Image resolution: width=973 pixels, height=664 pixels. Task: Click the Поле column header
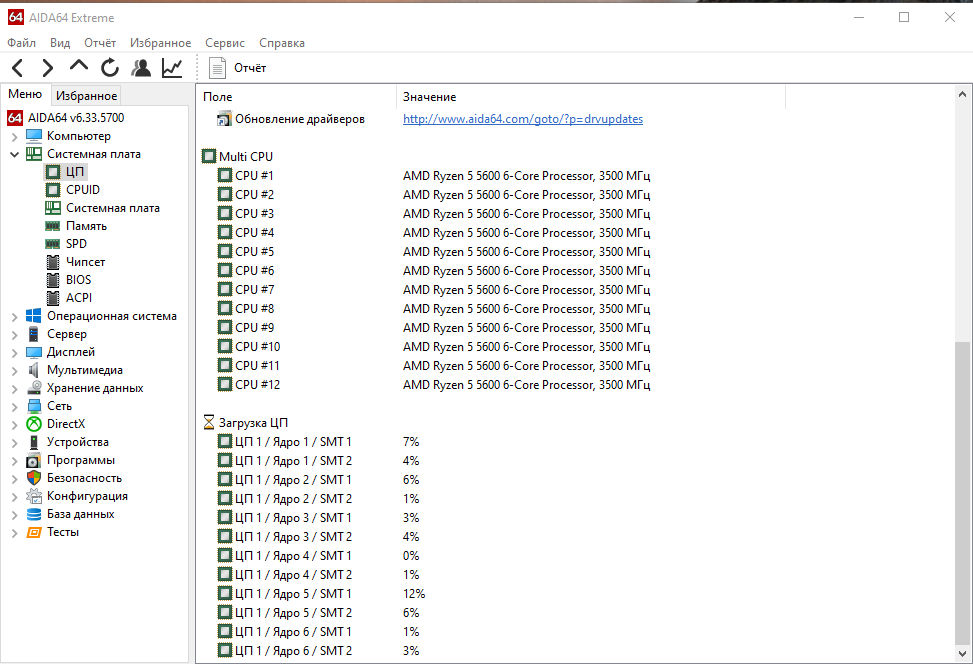point(297,97)
